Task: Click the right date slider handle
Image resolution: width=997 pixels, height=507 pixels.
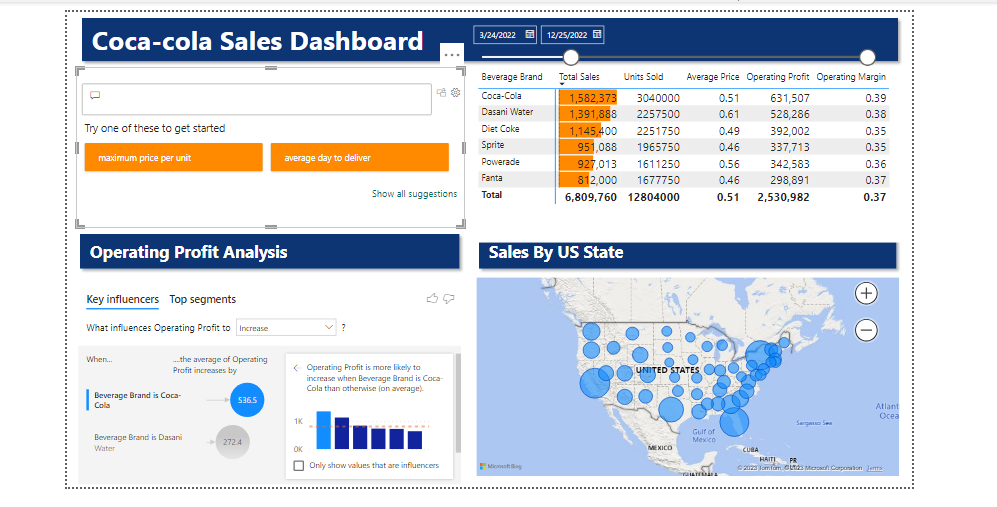Action: pyautogui.click(x=867, y=57)
